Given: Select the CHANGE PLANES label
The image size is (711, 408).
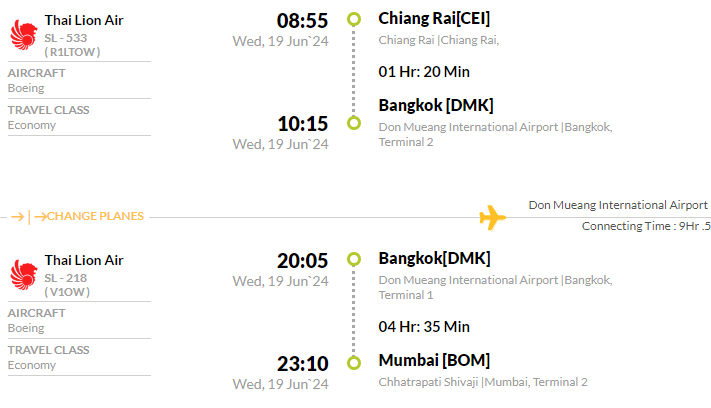Looking at the screenshot, I should [x=95, y=216].
